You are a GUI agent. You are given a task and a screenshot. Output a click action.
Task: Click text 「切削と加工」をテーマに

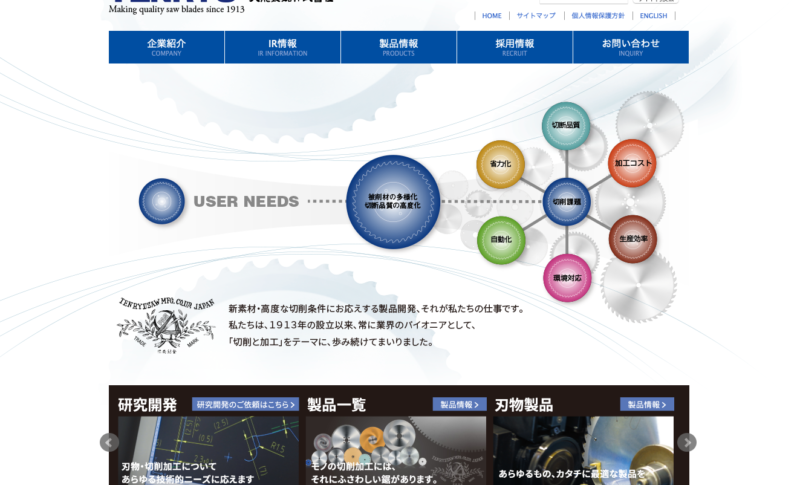[279, 342]
